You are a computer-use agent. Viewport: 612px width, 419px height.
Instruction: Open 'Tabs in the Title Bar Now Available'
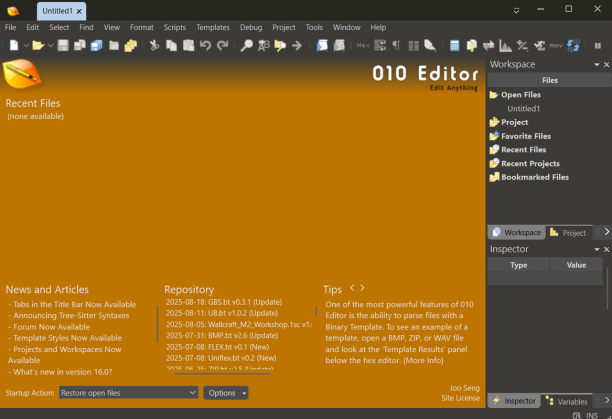75,304
